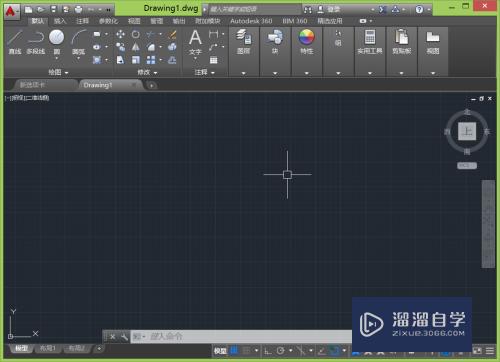500x362 pixels.
Task: Select the Fillet tool in Modify panel
Action: pos(151,47)
